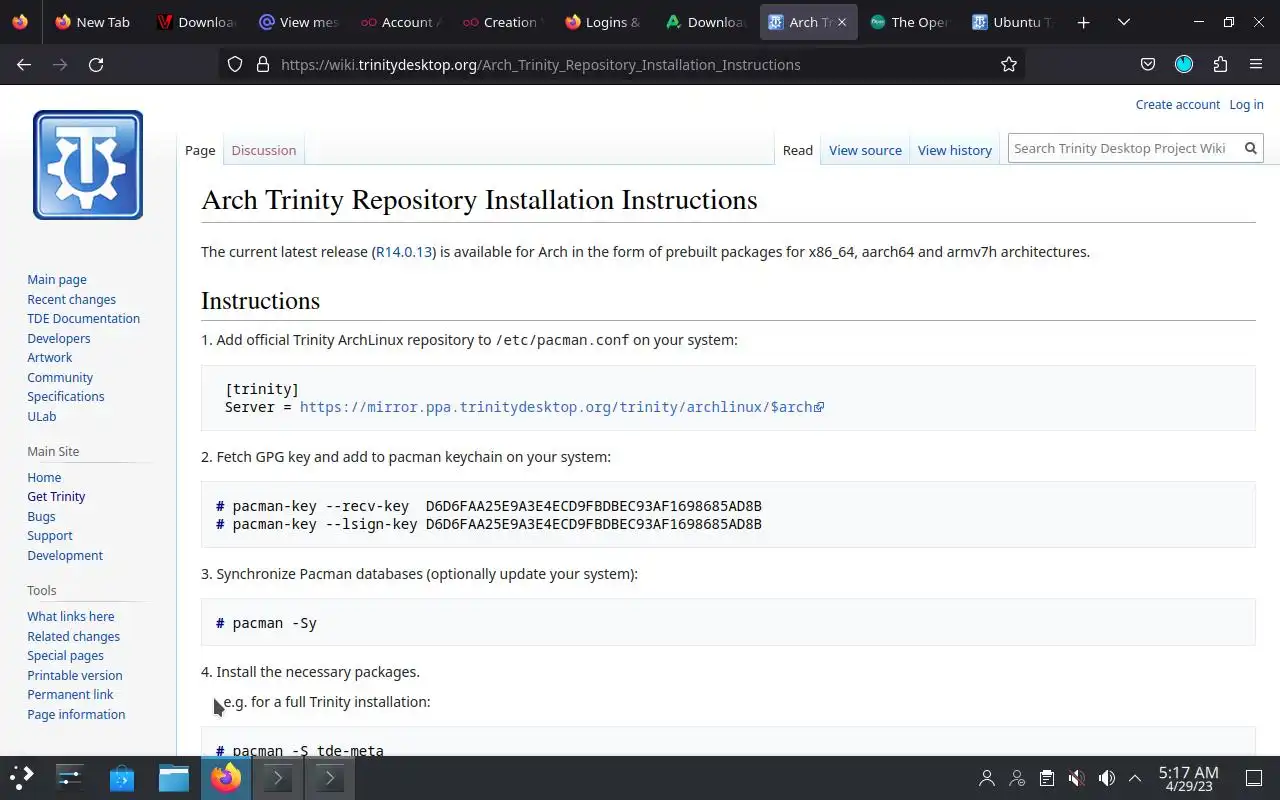Click the volume speaker tray icon
This screenshot has height=800, width=1280.
pos(1106,777)
